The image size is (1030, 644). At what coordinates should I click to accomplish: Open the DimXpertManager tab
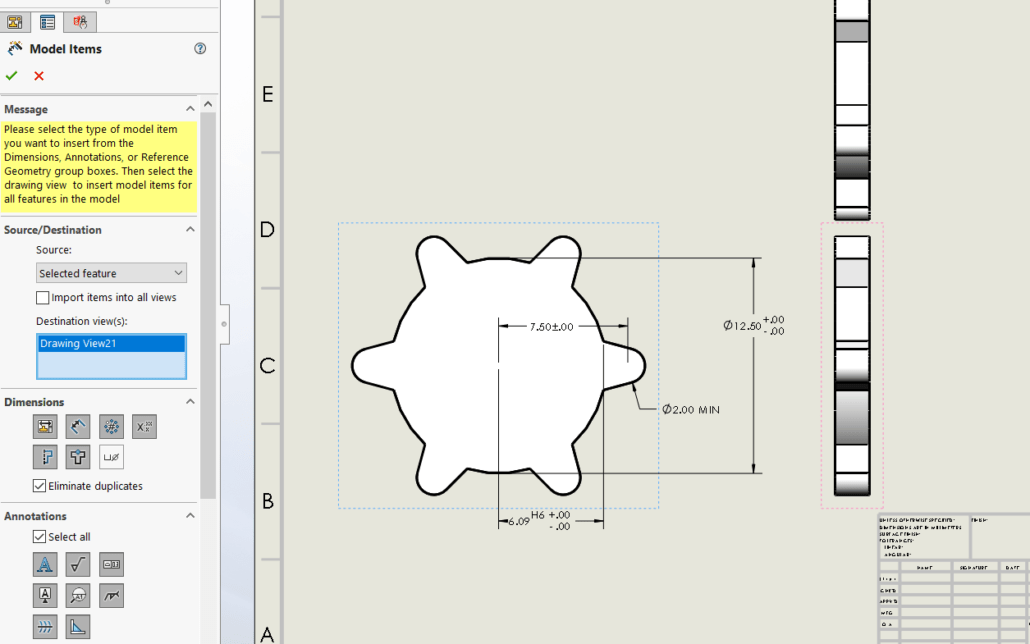(x=79, y=22)
